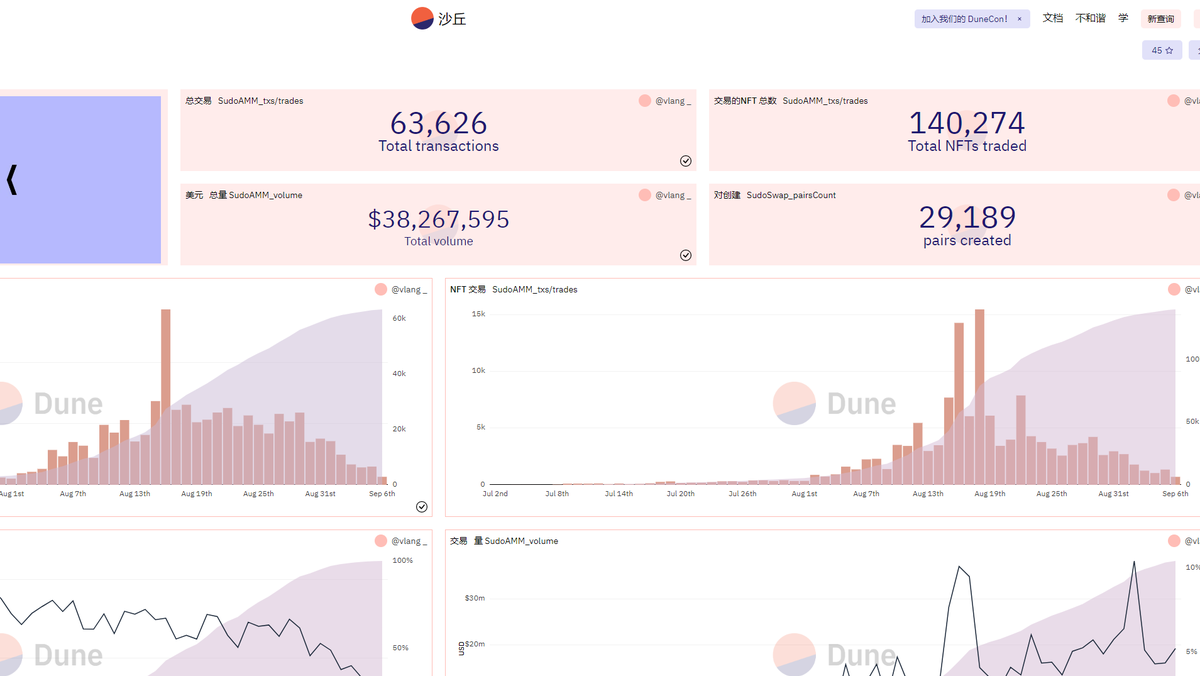The width and height of the screenshot is (1200, 676).
Task: Open the NFT 交易 SudoAMM_txs/trades chart title
Action: pos(513,289)
